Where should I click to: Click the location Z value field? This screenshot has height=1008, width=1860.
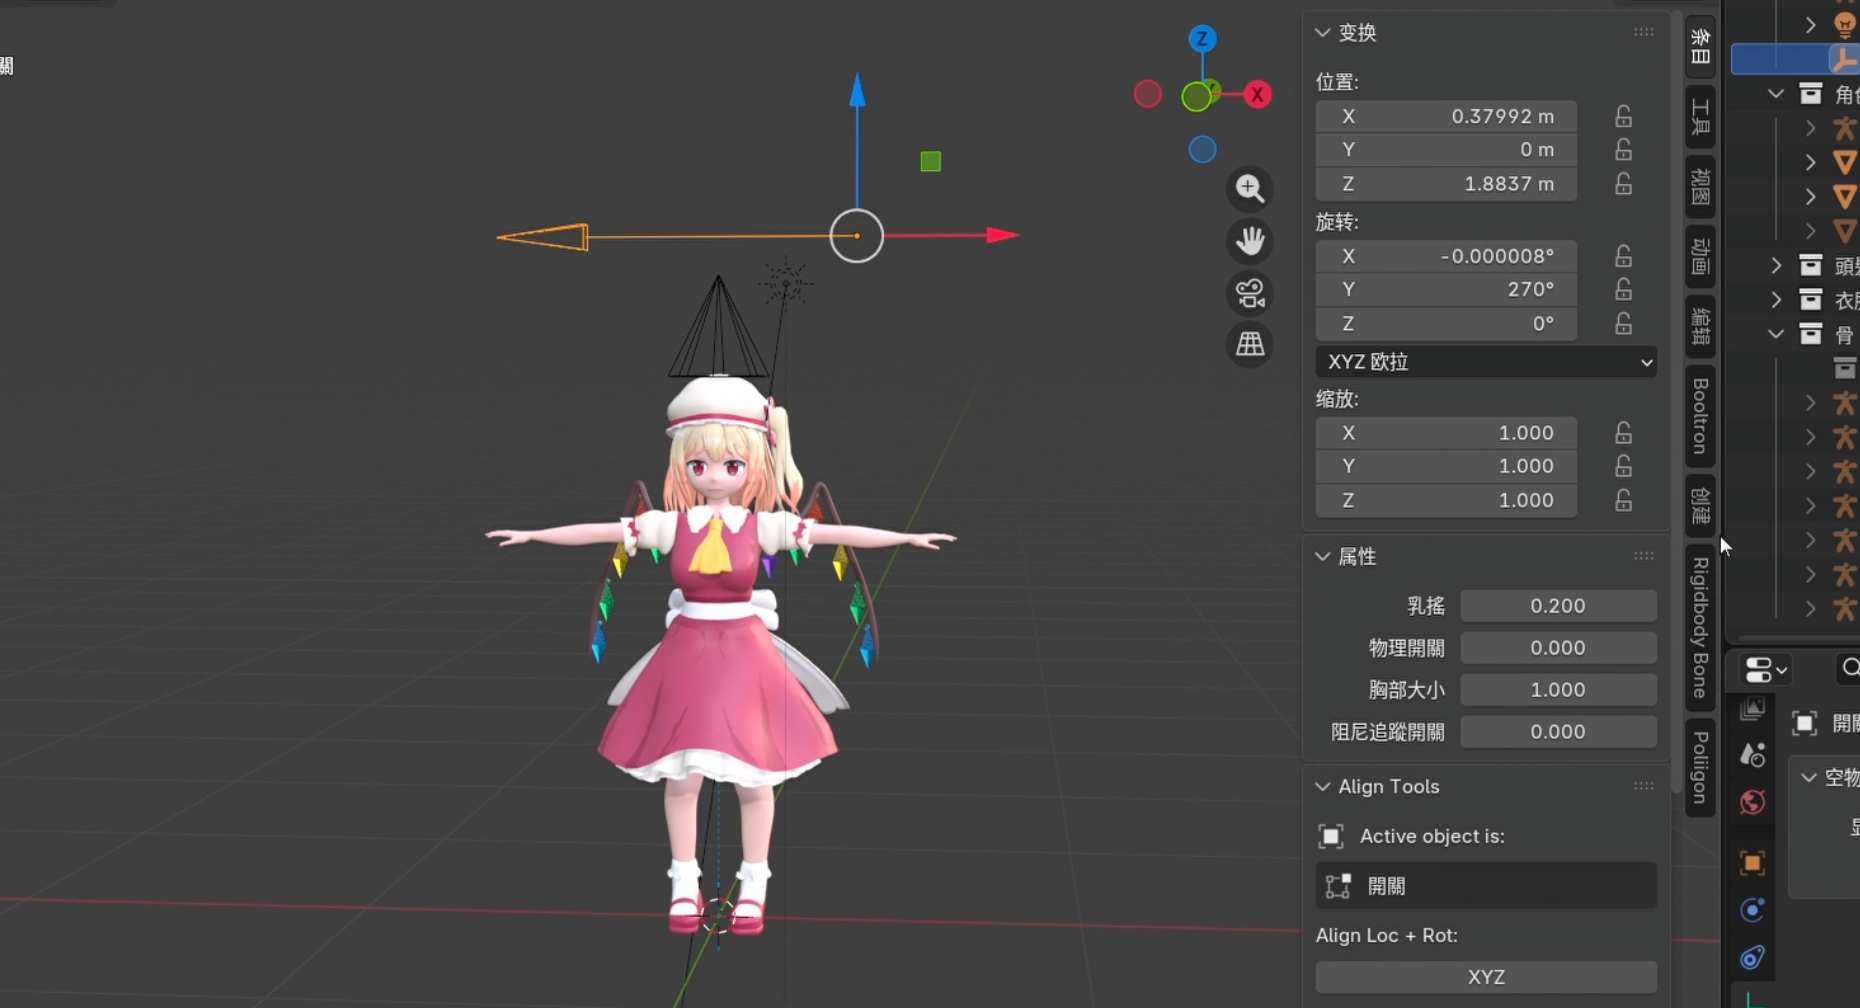coord(1446,184)
